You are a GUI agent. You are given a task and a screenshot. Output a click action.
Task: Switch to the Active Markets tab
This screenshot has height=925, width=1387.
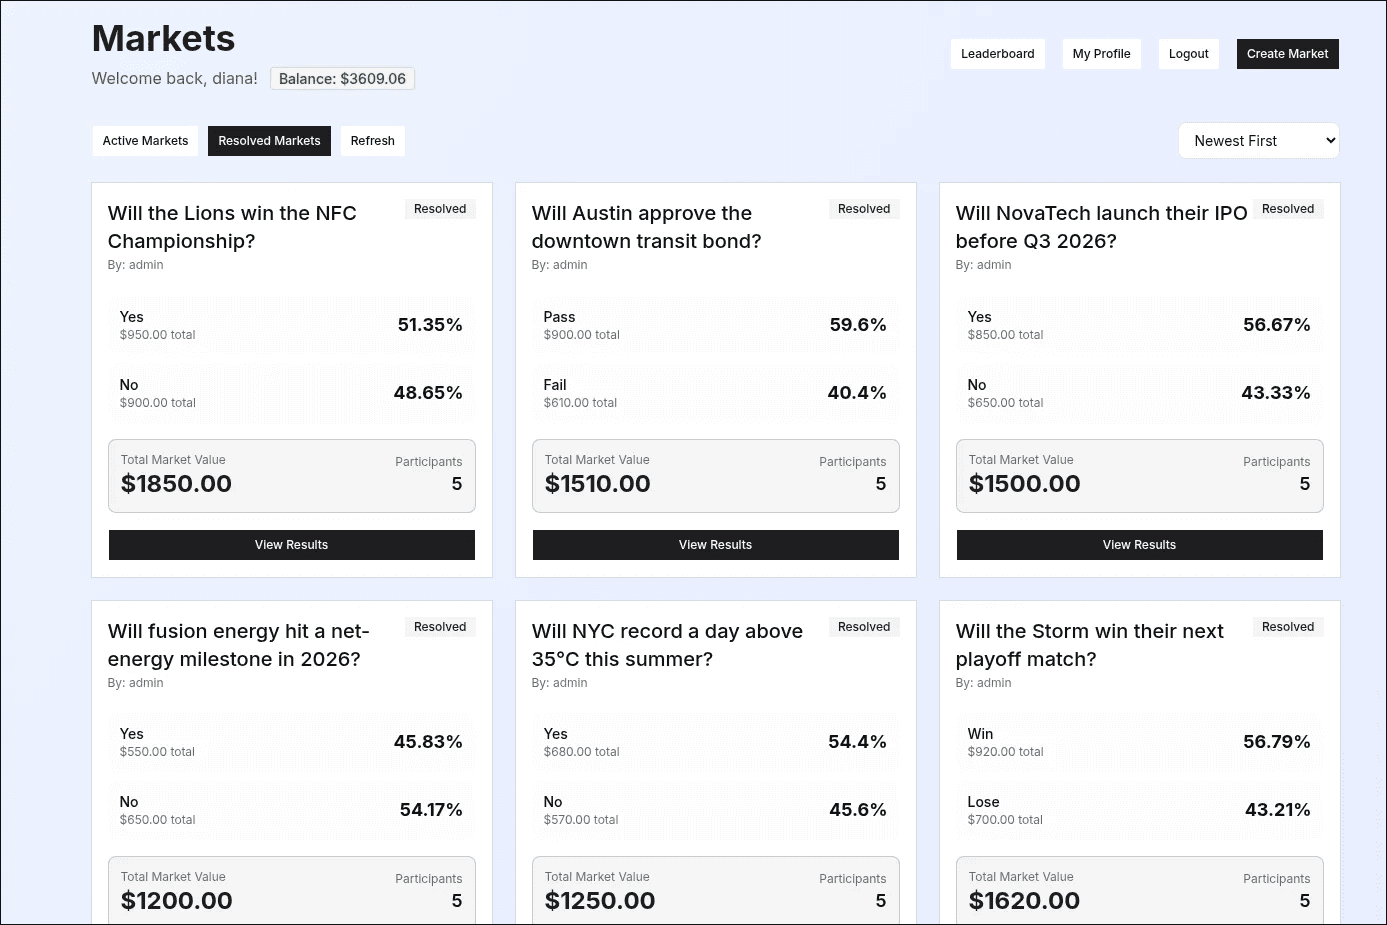coord(145,141)
